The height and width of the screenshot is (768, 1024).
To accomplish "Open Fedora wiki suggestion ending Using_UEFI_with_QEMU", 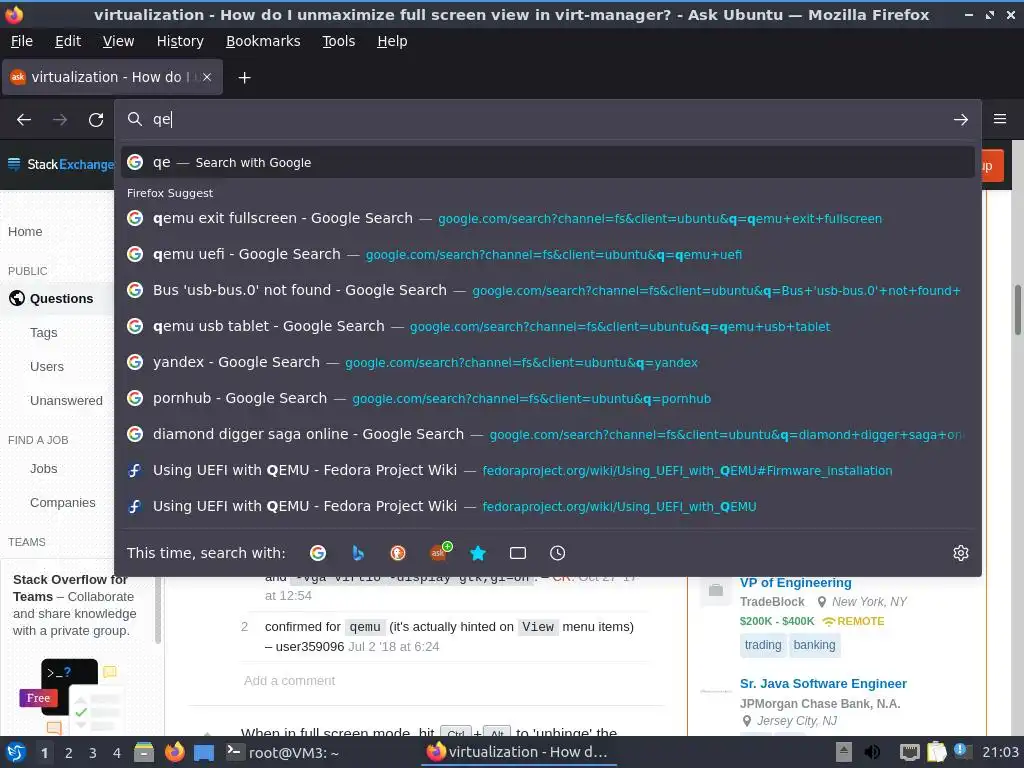I will [547, 506].
